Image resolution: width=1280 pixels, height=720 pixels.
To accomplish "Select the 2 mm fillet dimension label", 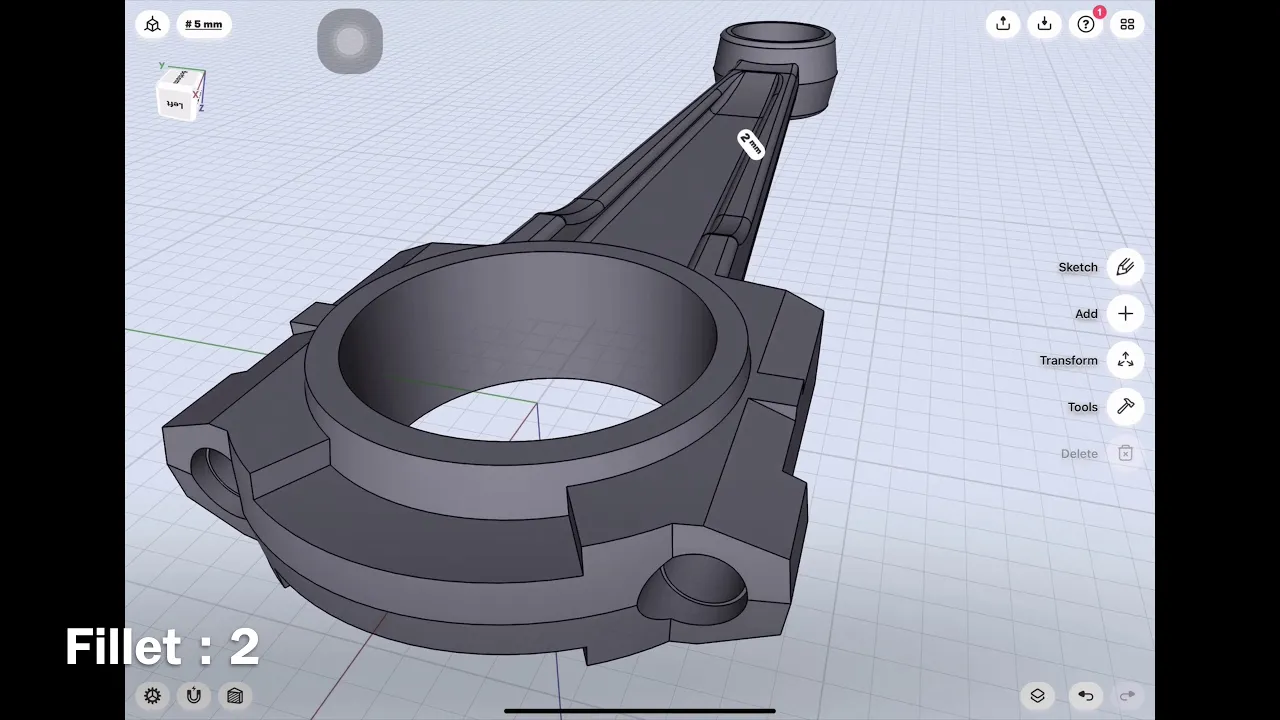I will coord(750,144).
